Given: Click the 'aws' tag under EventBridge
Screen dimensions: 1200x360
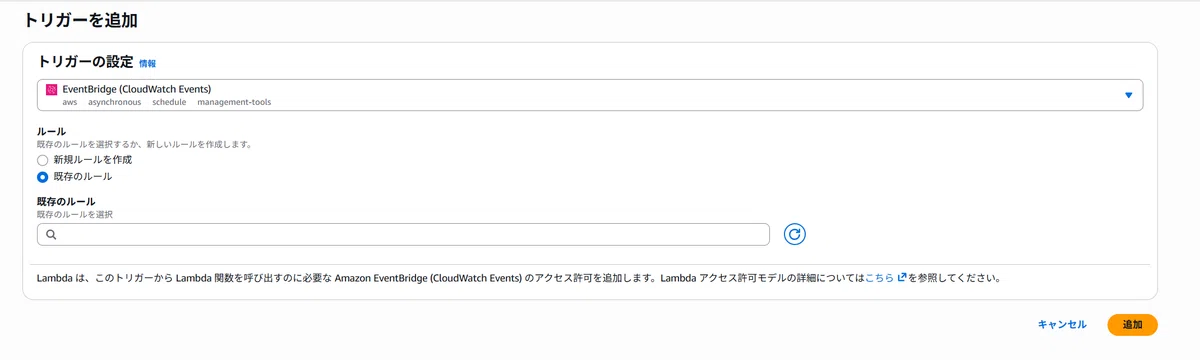Looking at the screenshot, I should click(x=69, y=102).
